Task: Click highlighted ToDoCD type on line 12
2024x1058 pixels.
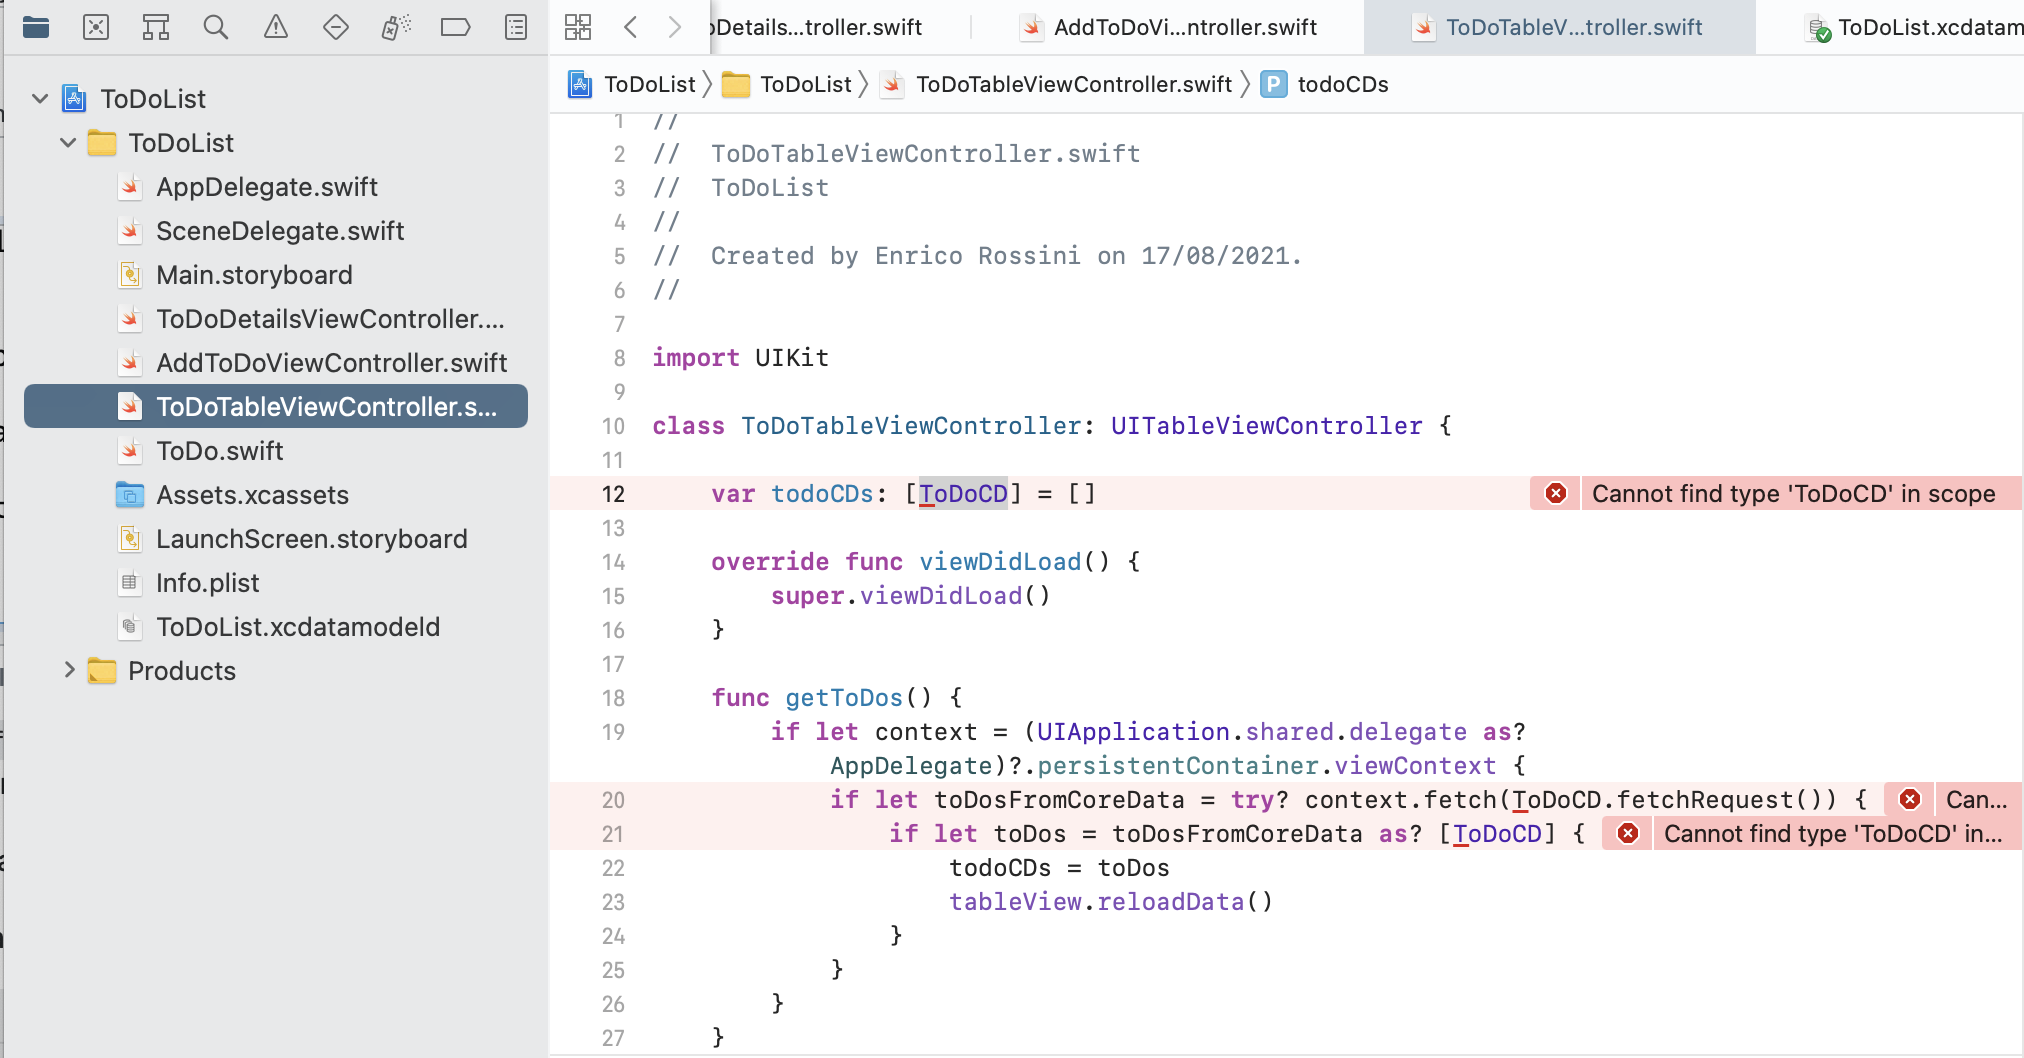Action: click(x=963, y=493)
